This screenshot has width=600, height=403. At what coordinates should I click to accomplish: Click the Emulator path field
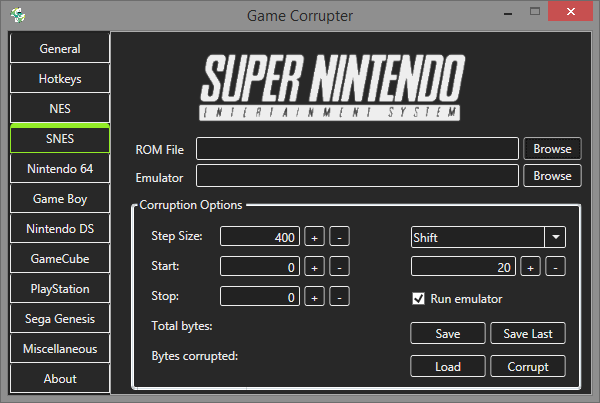357,176
